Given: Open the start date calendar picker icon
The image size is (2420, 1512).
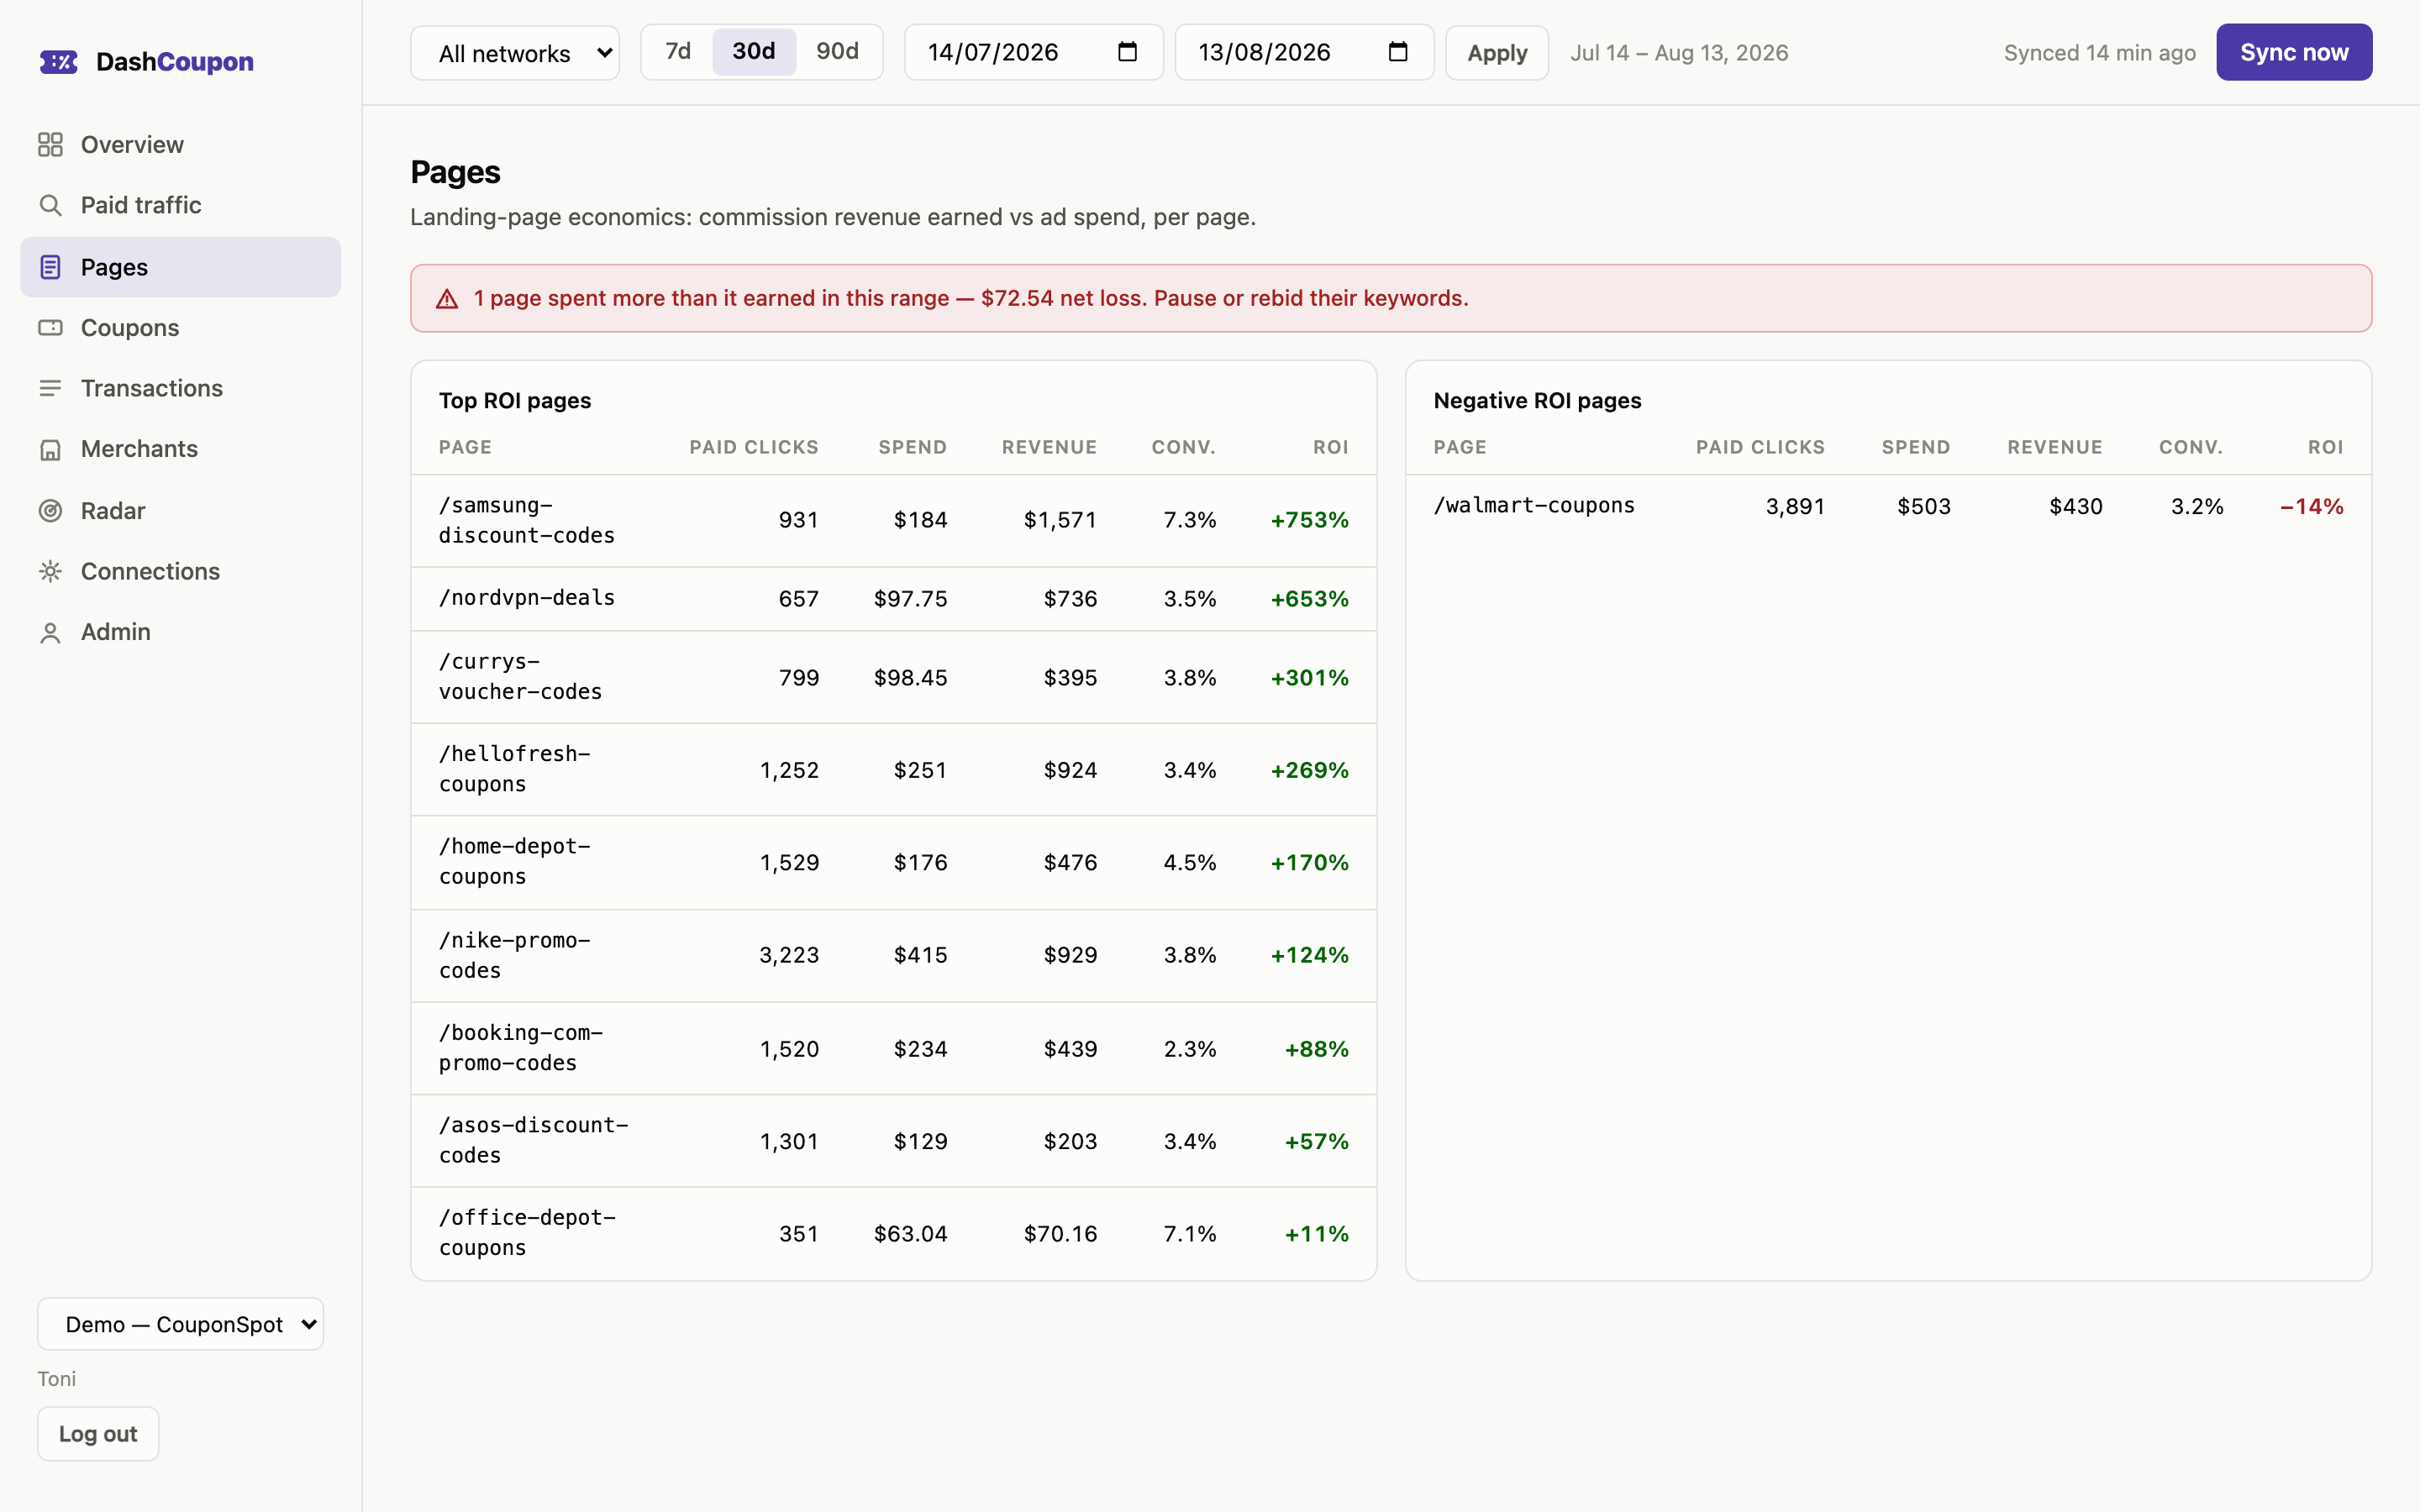Looking at the screenshot, I should click(1127, 52).
